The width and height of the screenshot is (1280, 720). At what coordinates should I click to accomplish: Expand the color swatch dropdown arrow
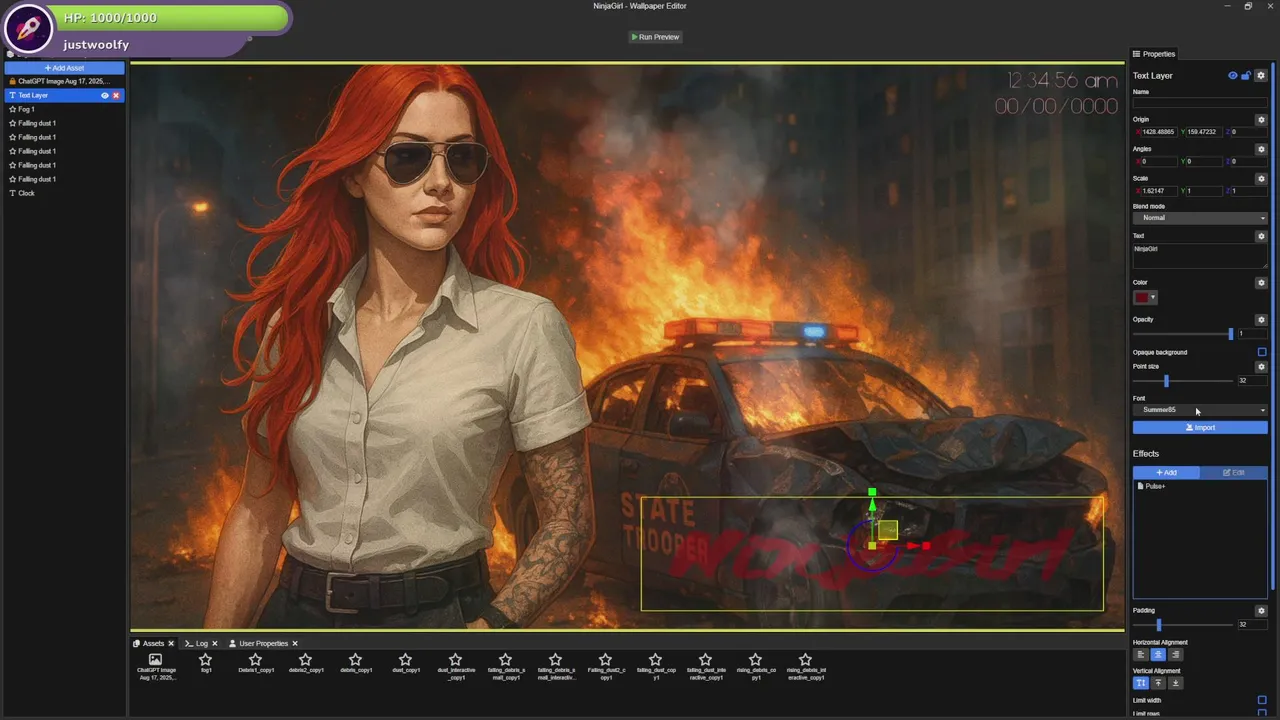tap(1153, 297)
